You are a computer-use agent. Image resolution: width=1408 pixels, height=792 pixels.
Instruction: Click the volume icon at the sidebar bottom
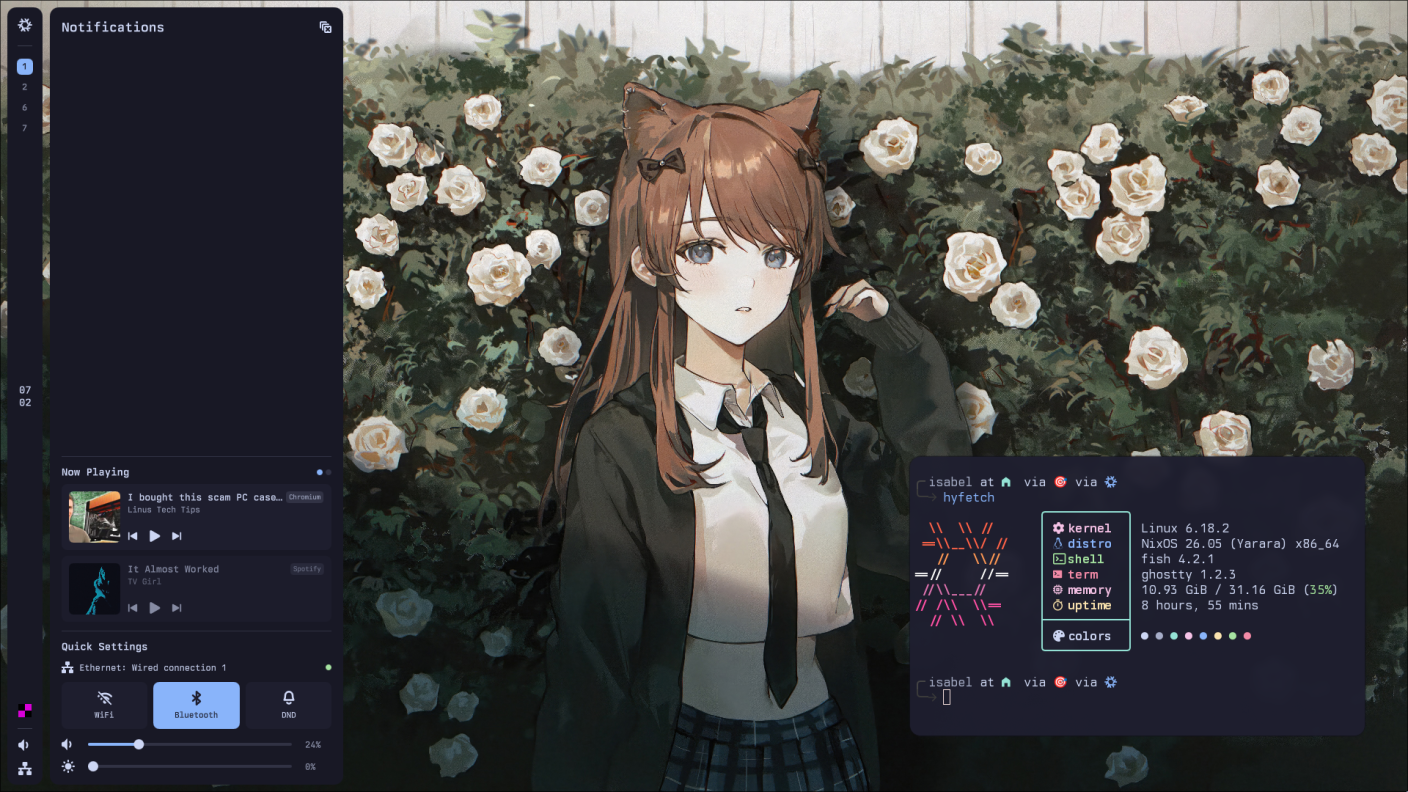point(23,744)
